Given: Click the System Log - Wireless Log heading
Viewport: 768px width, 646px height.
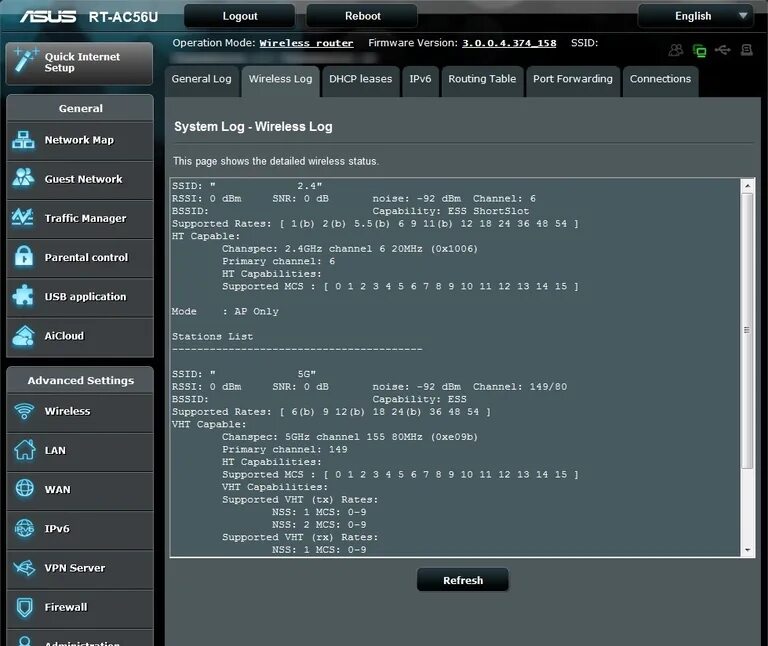Looking at the screenshot, I should (x=253, y=127).
